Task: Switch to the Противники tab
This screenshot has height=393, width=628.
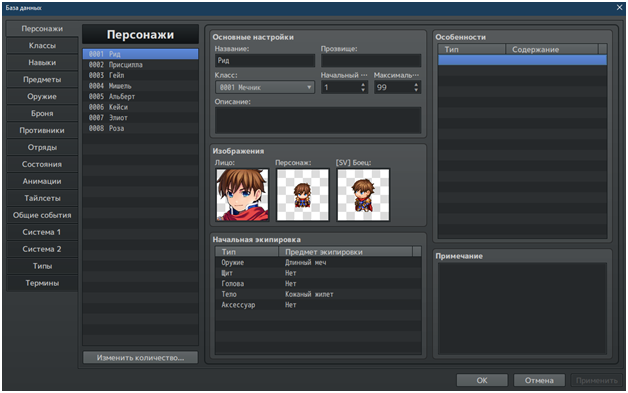Action: tap(42, 130)
